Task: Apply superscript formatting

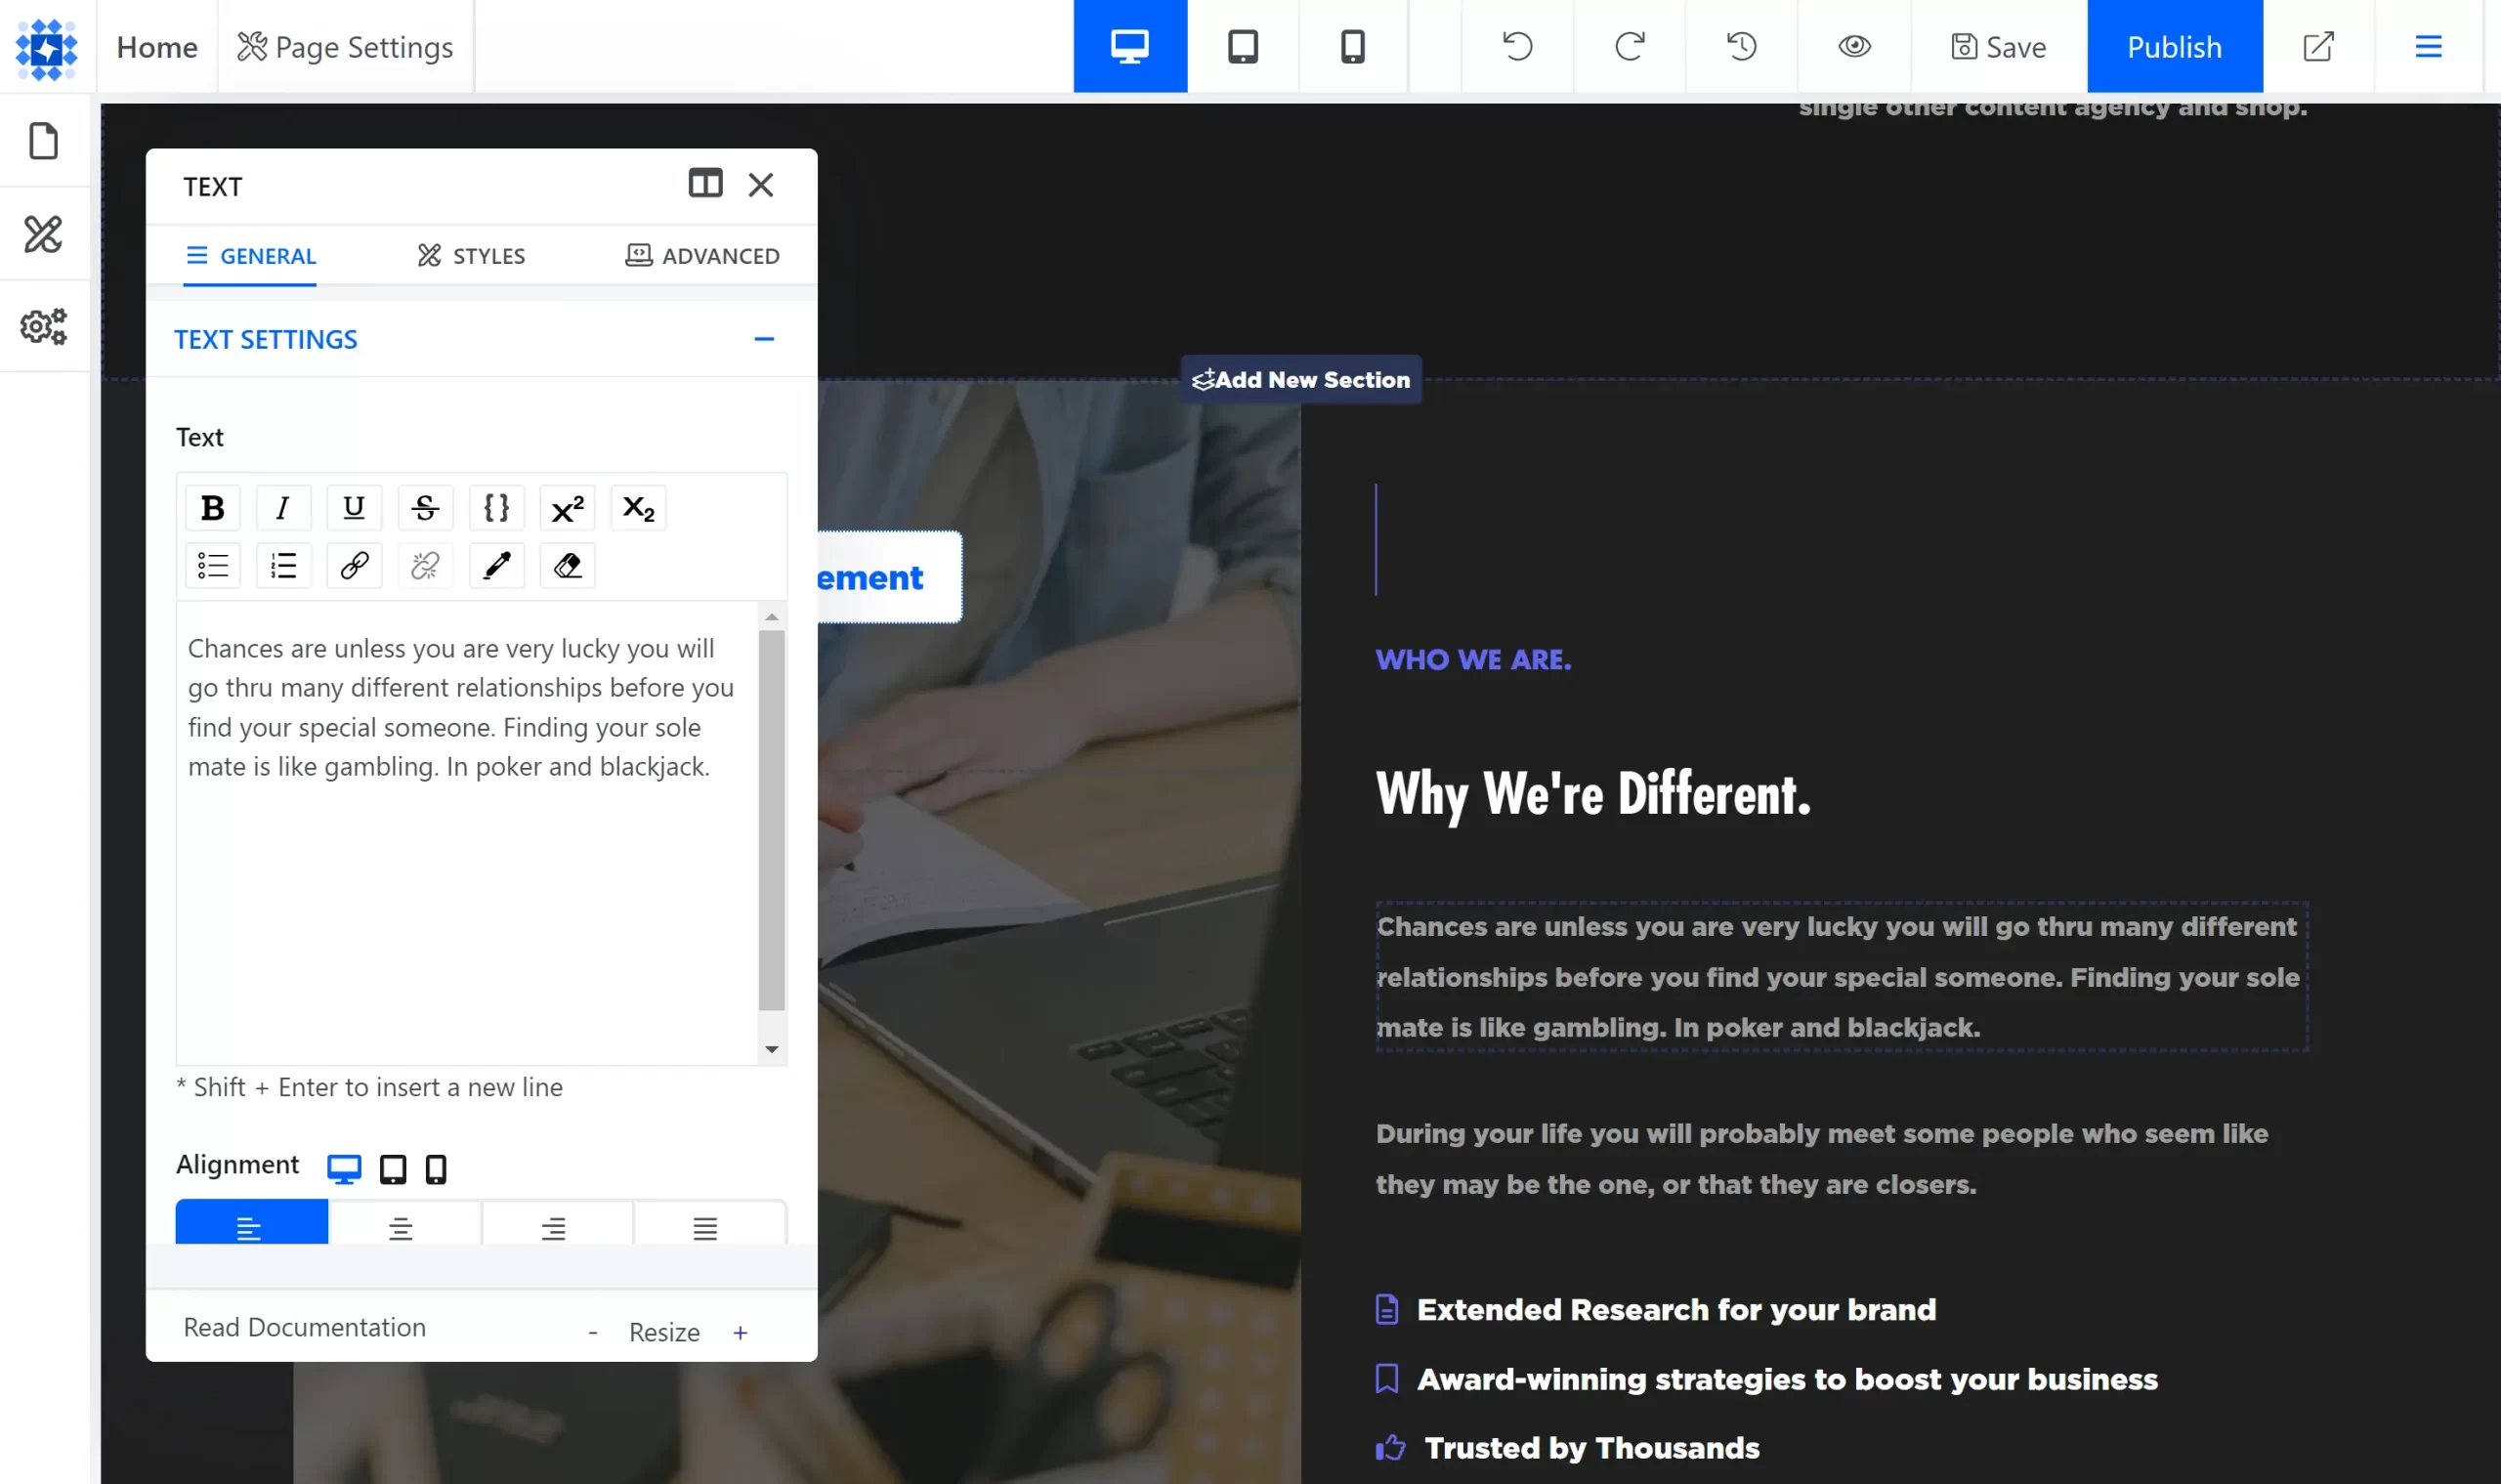Action: 567,508
